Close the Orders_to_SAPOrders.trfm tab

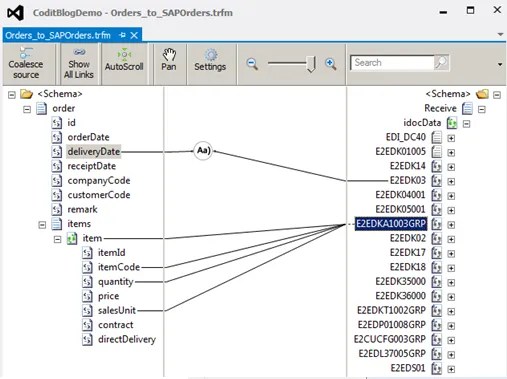click(134, 35)
